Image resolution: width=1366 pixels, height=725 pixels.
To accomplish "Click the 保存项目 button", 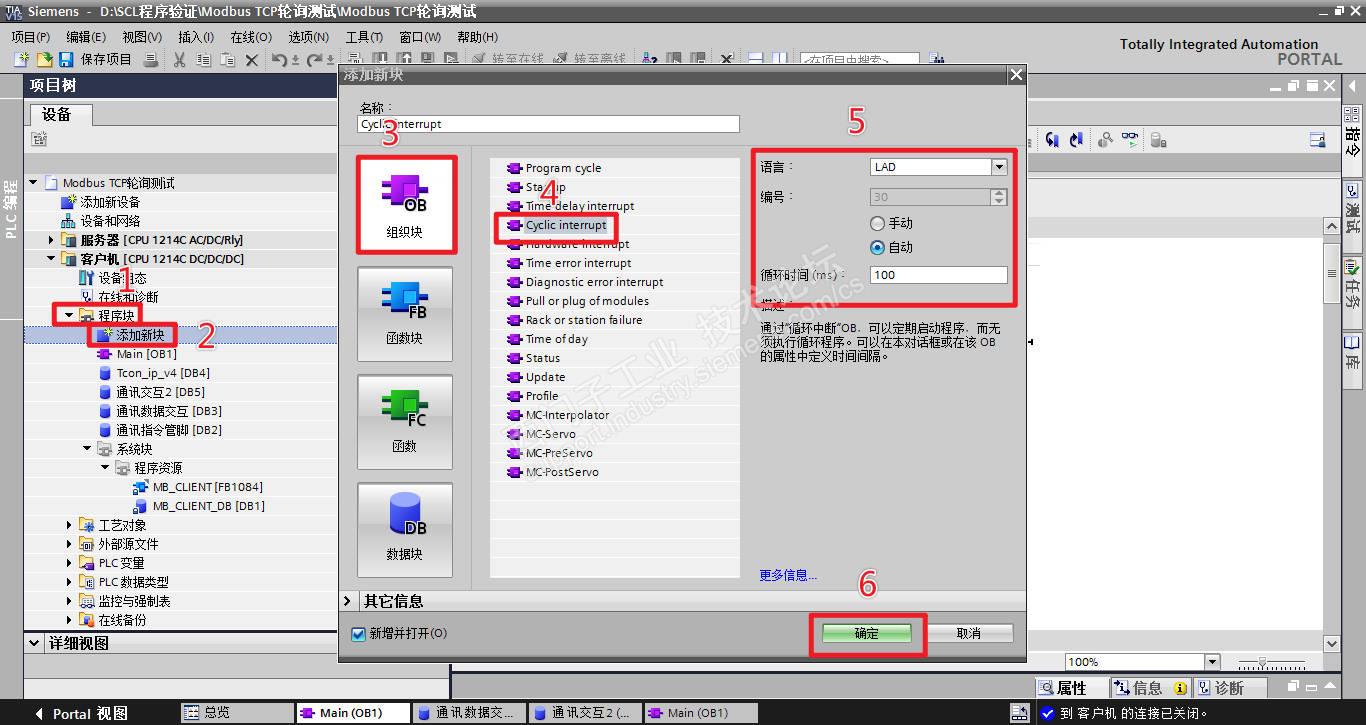I will (x=96, y=60).
